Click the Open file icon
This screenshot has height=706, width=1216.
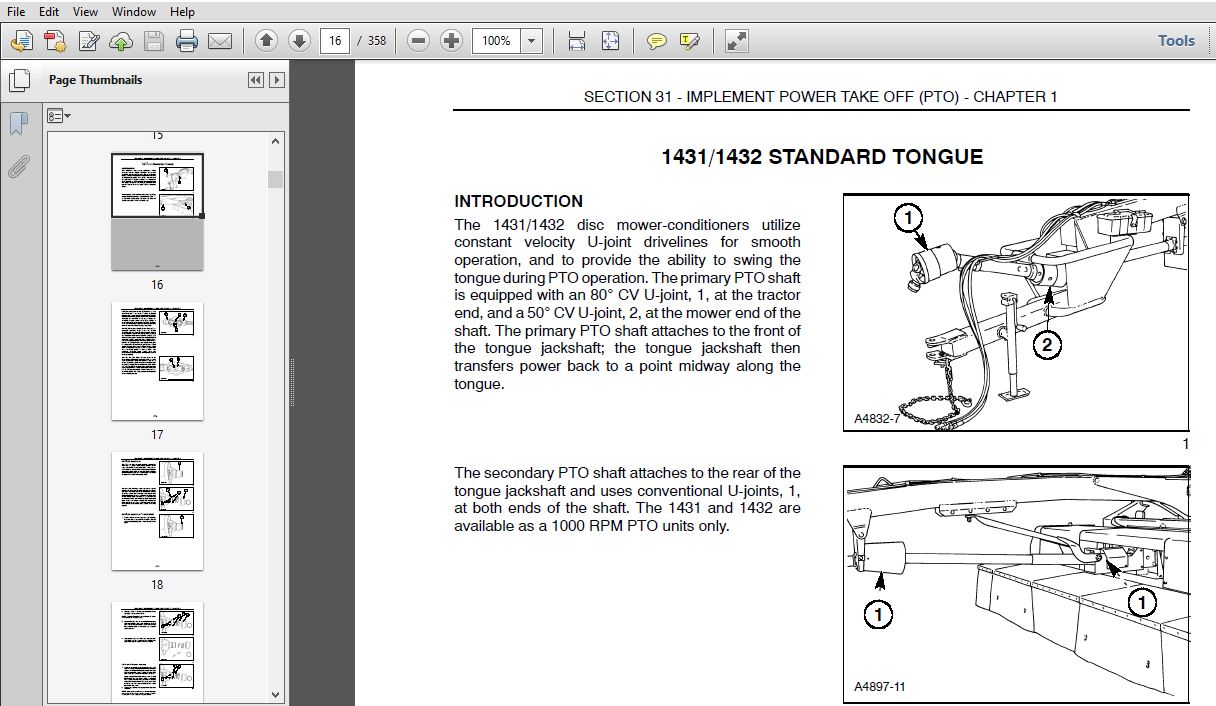coord(22,41)
